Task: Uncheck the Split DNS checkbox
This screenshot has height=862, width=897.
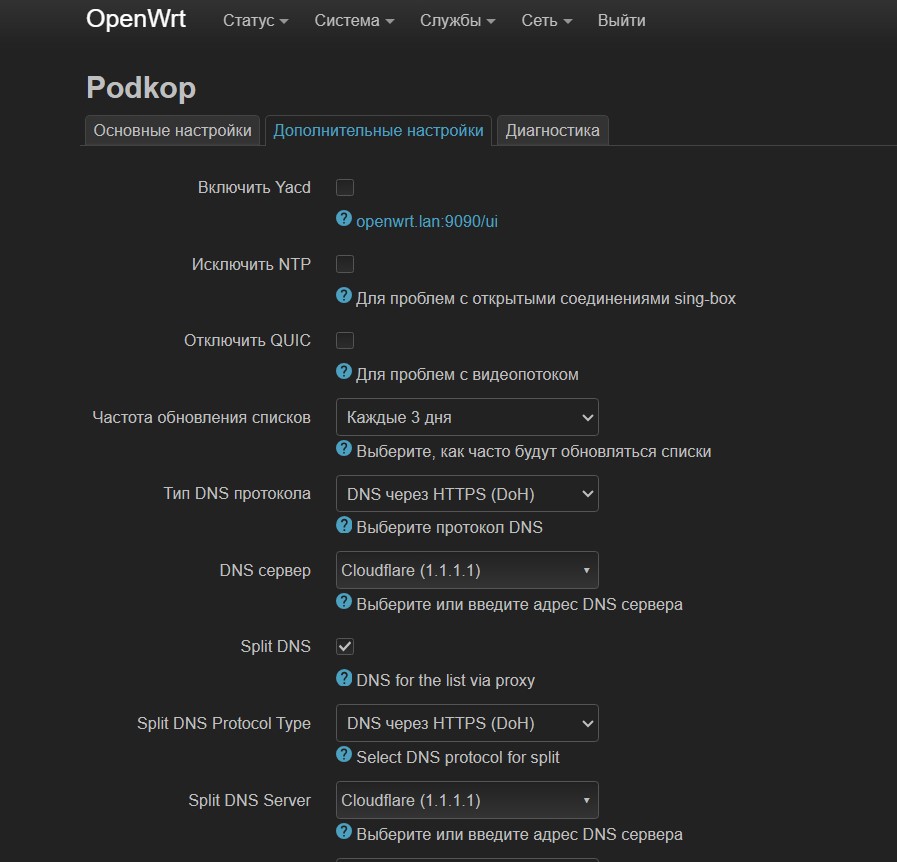Action: (x=345, y=646)
